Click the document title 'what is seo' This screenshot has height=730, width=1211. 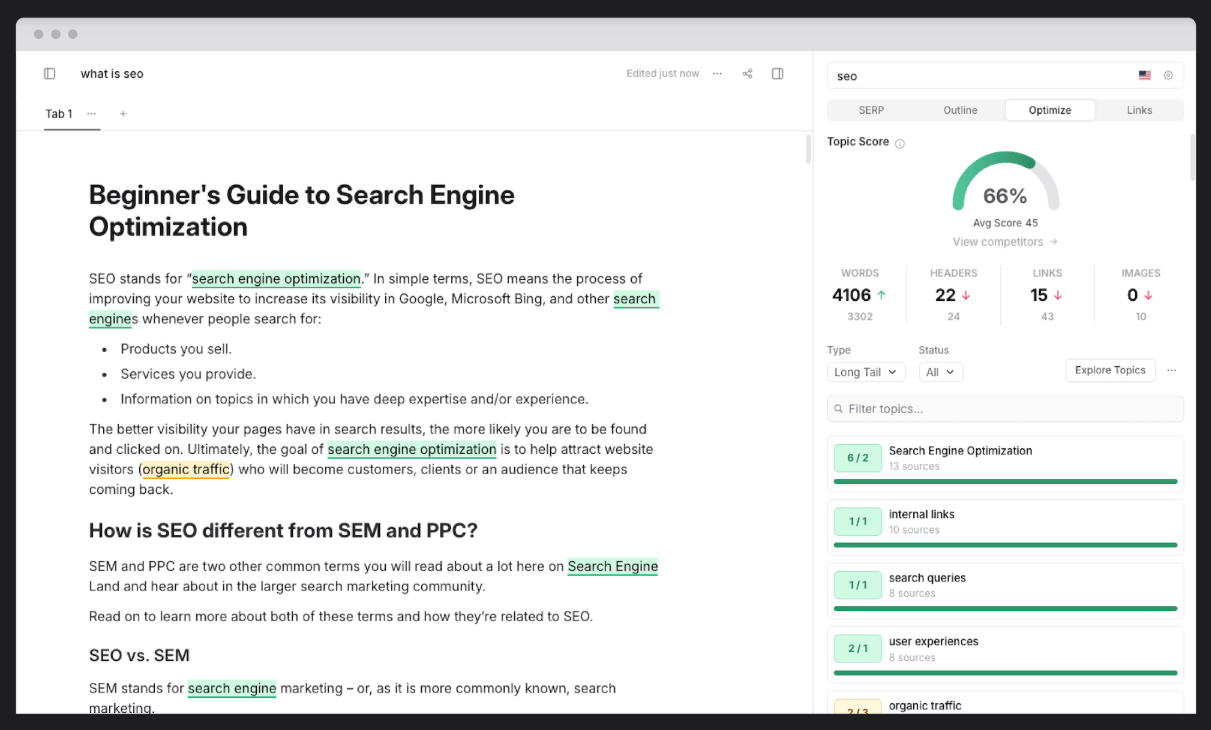coord(112,74)
